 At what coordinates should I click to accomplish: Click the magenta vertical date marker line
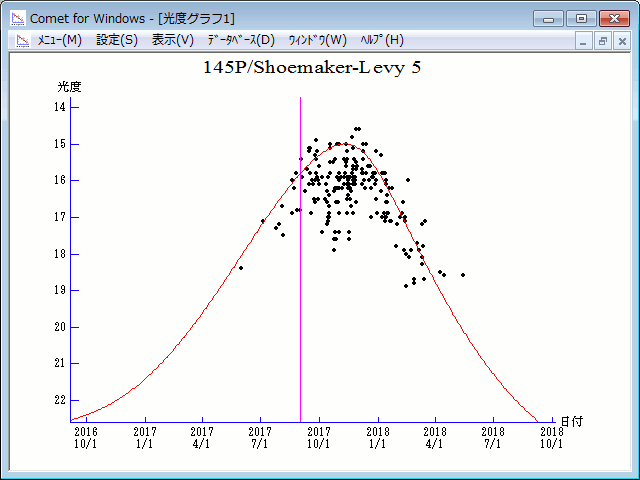click(x=300, y=300)
